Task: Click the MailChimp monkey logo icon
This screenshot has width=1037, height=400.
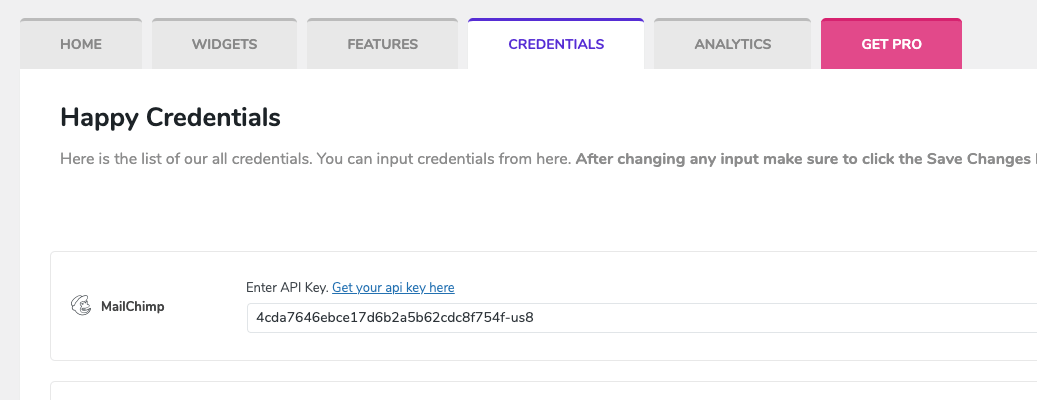Action: tap(81, 305)
